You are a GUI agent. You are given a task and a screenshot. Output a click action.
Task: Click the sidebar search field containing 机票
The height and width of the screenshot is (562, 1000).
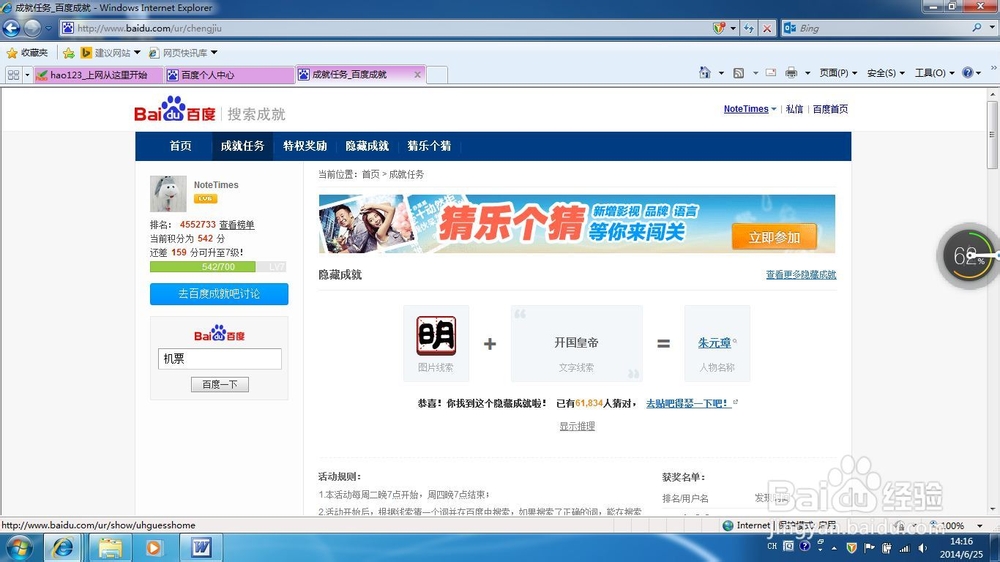tap(219, 359)
